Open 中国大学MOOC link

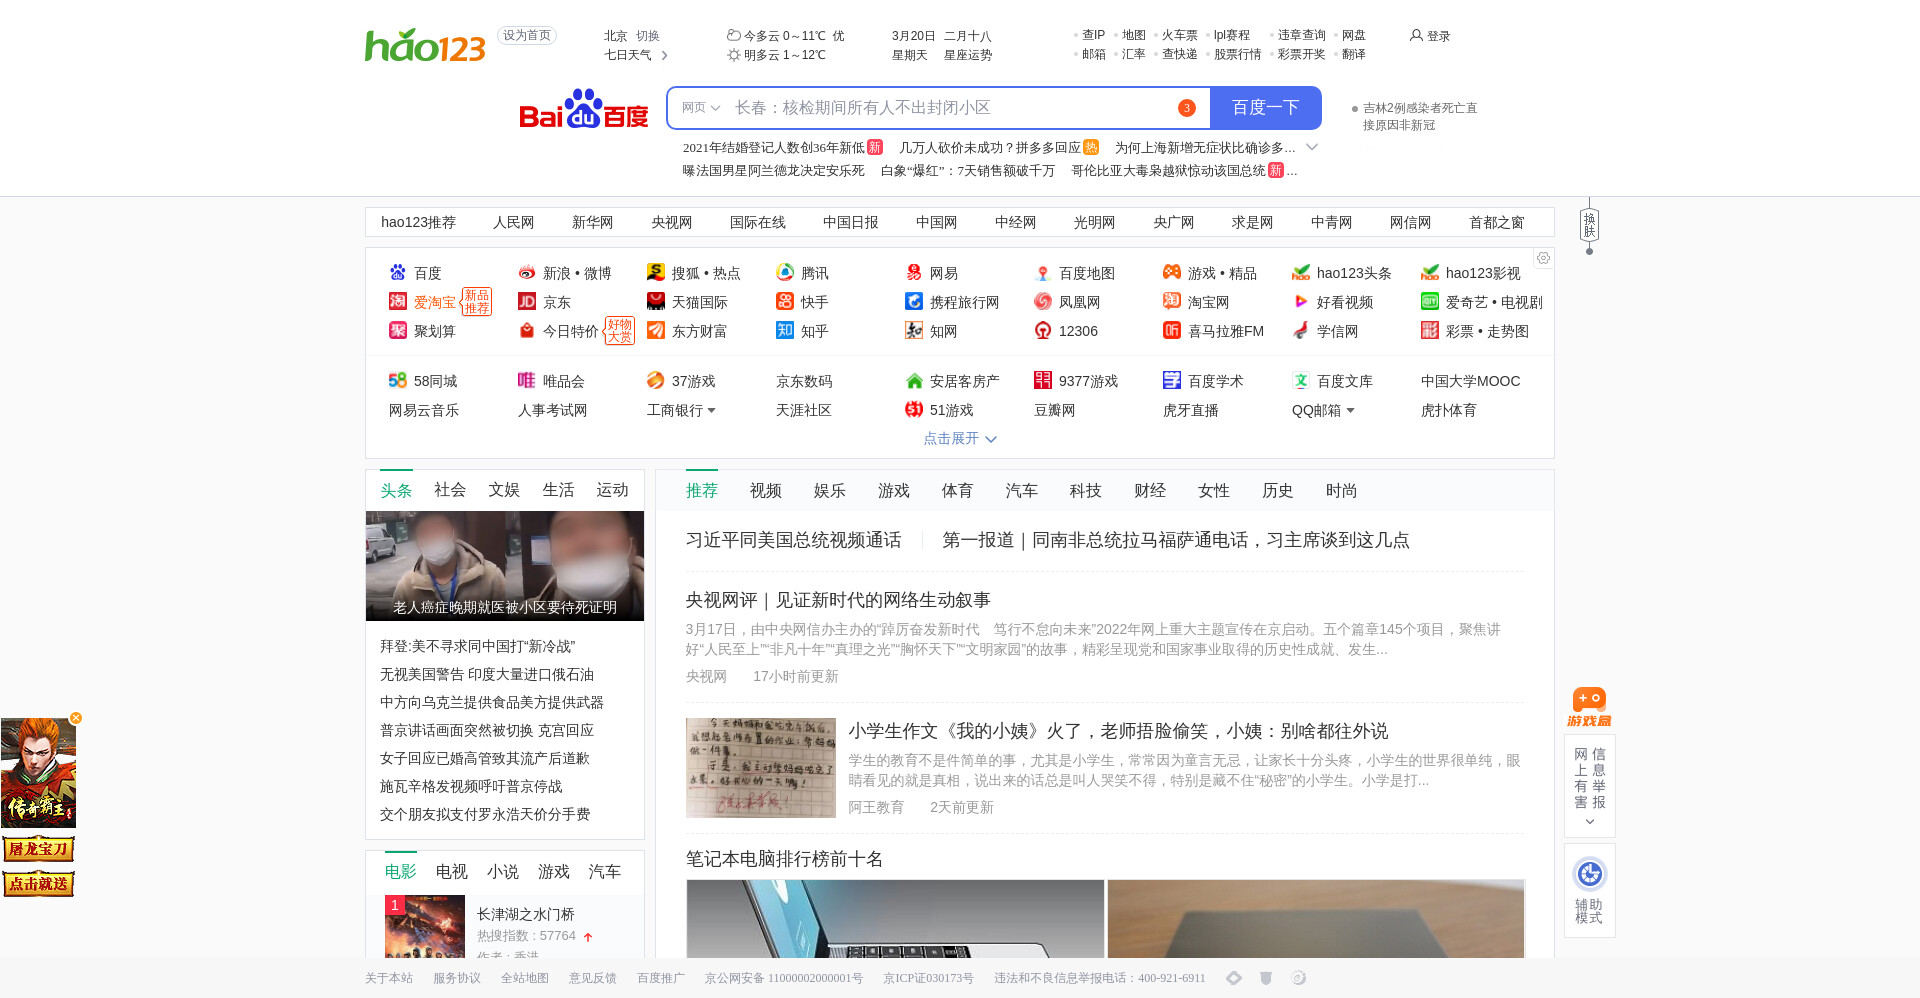tap(1471, 381)
